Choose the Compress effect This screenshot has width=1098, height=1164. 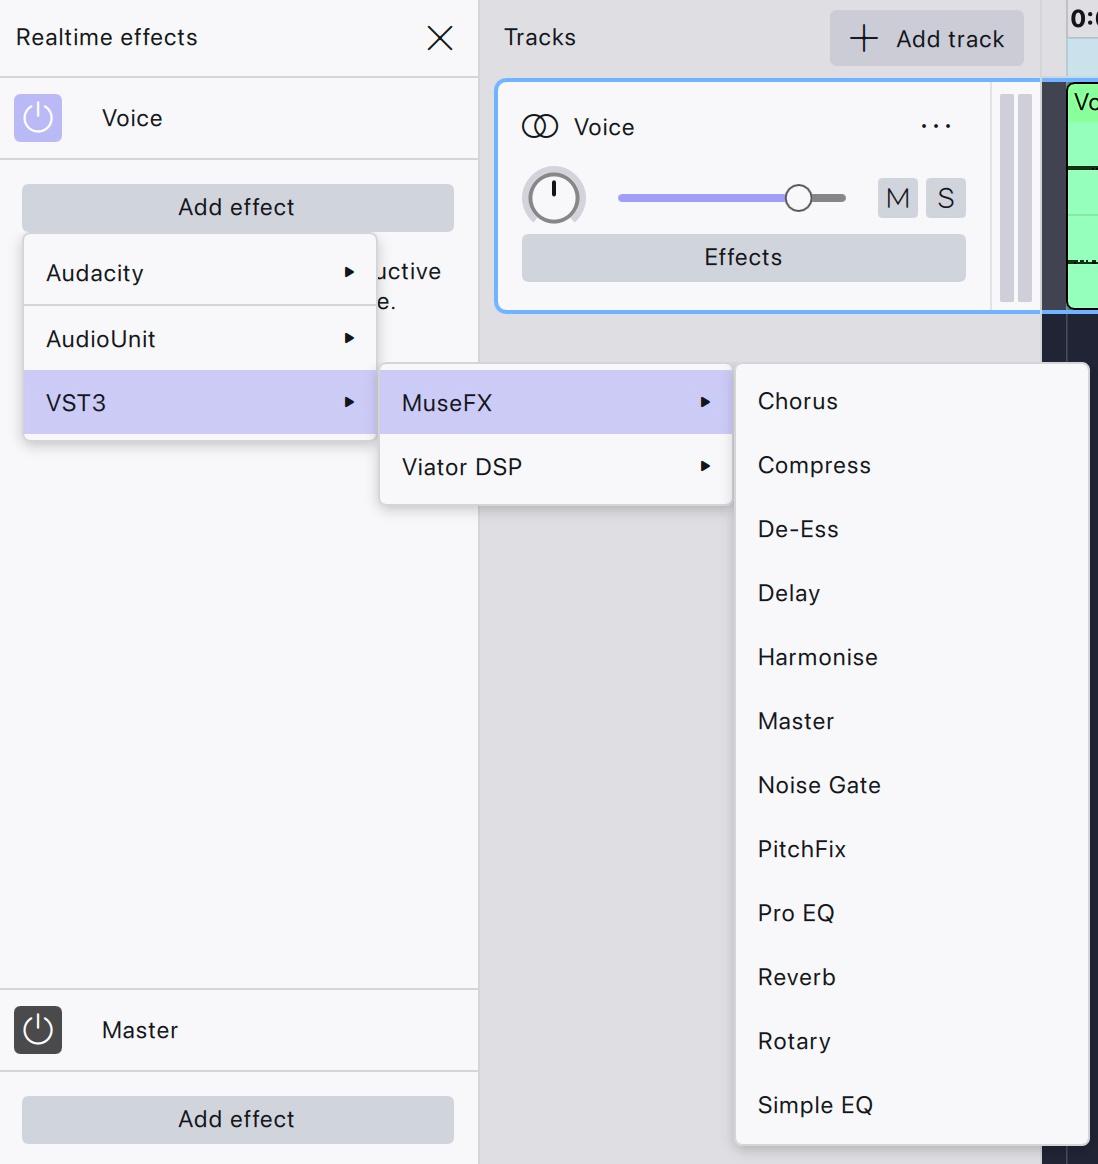click(x=912, y=465)
